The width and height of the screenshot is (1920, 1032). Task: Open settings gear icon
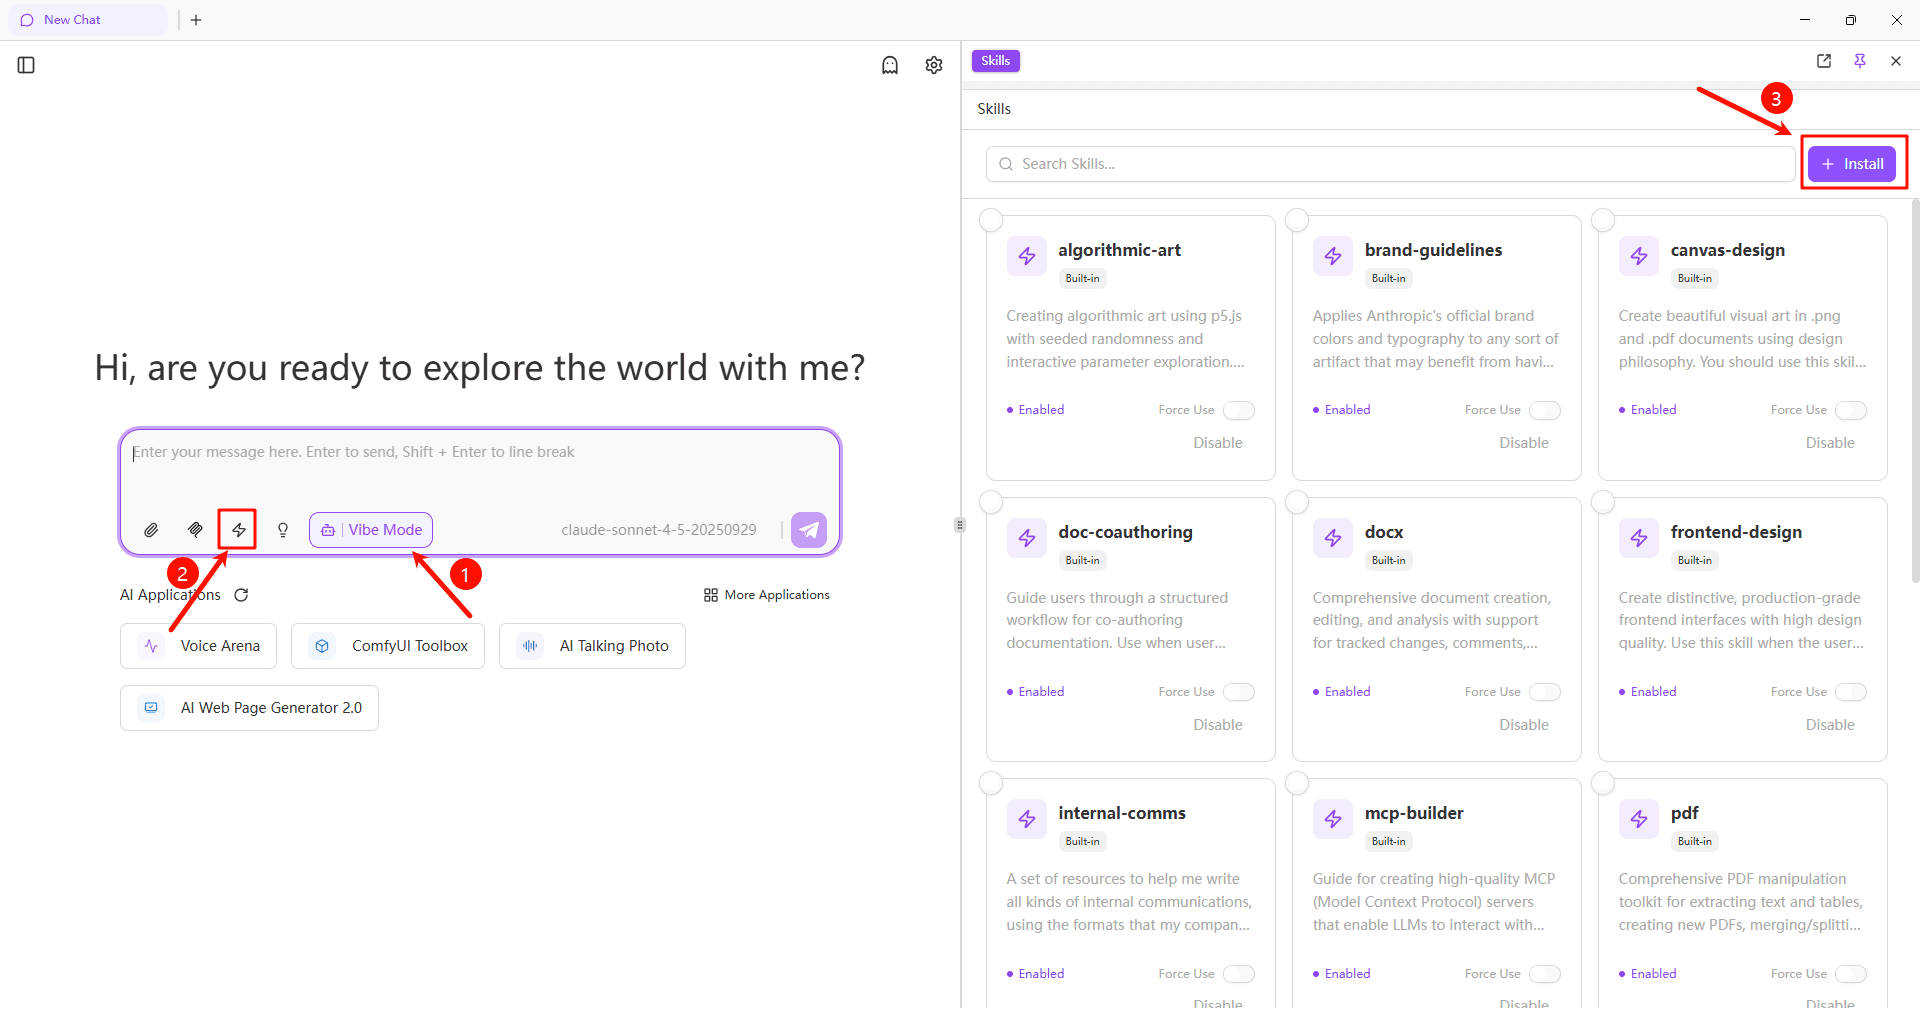pos(933,65)
